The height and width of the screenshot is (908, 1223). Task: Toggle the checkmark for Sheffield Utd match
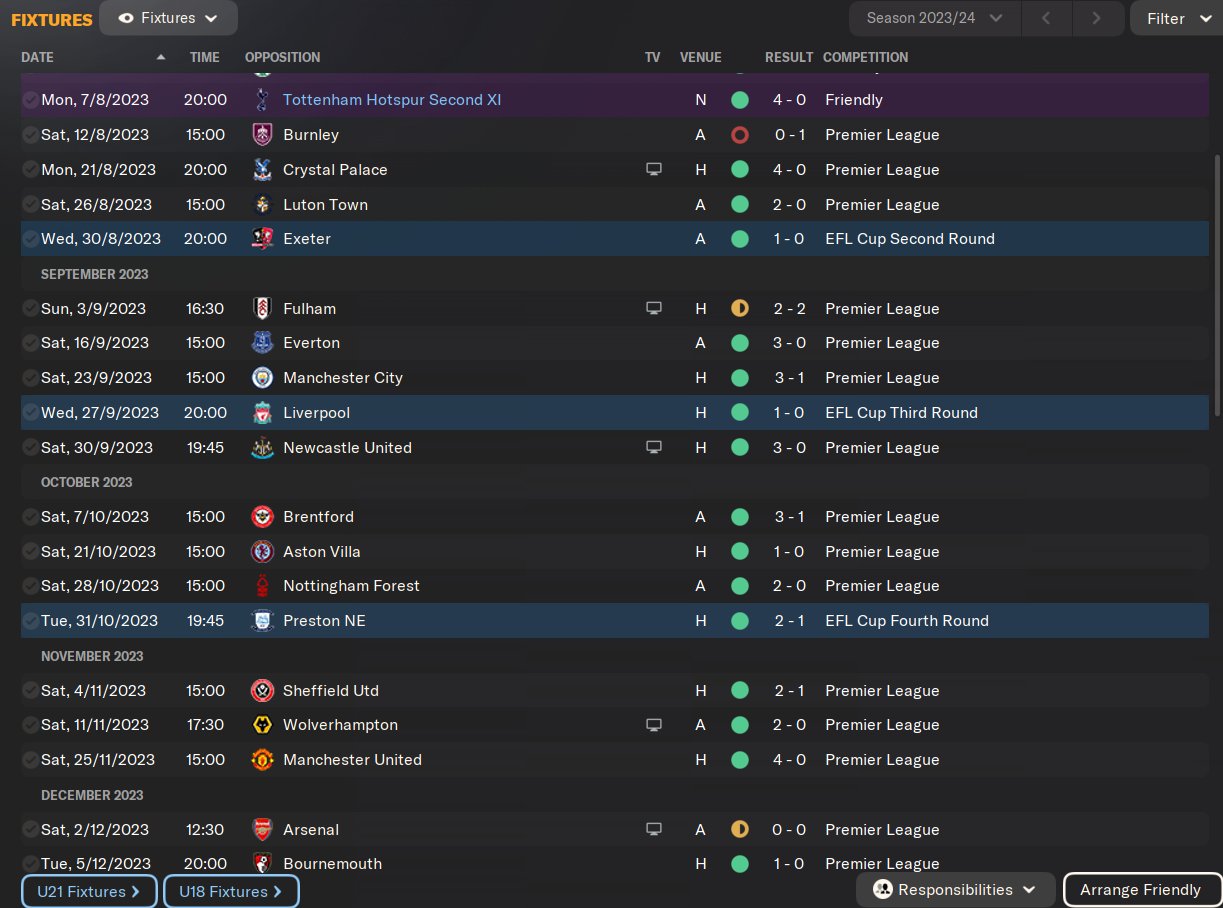[x=30, y=691]
